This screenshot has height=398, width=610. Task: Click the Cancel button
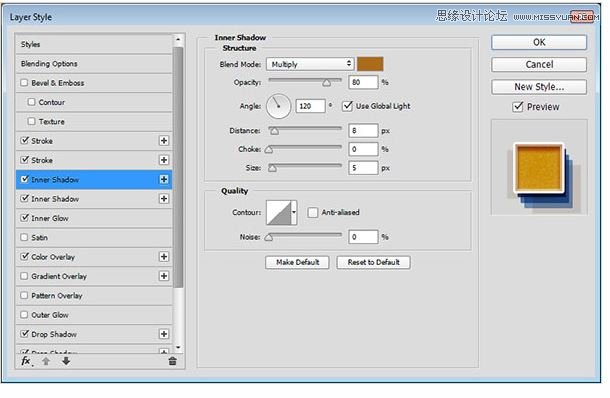pyautogui.click(x=539, y=65)
